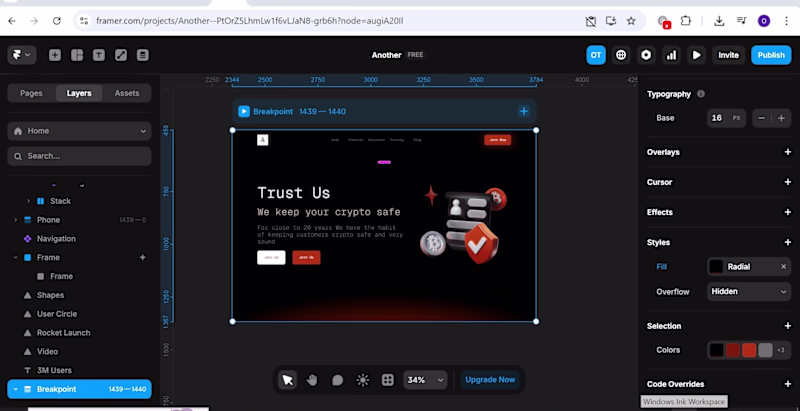This screenshot has width=800, height=411.
Task: Select the Navigation component layer
Action: coord(56,239)
